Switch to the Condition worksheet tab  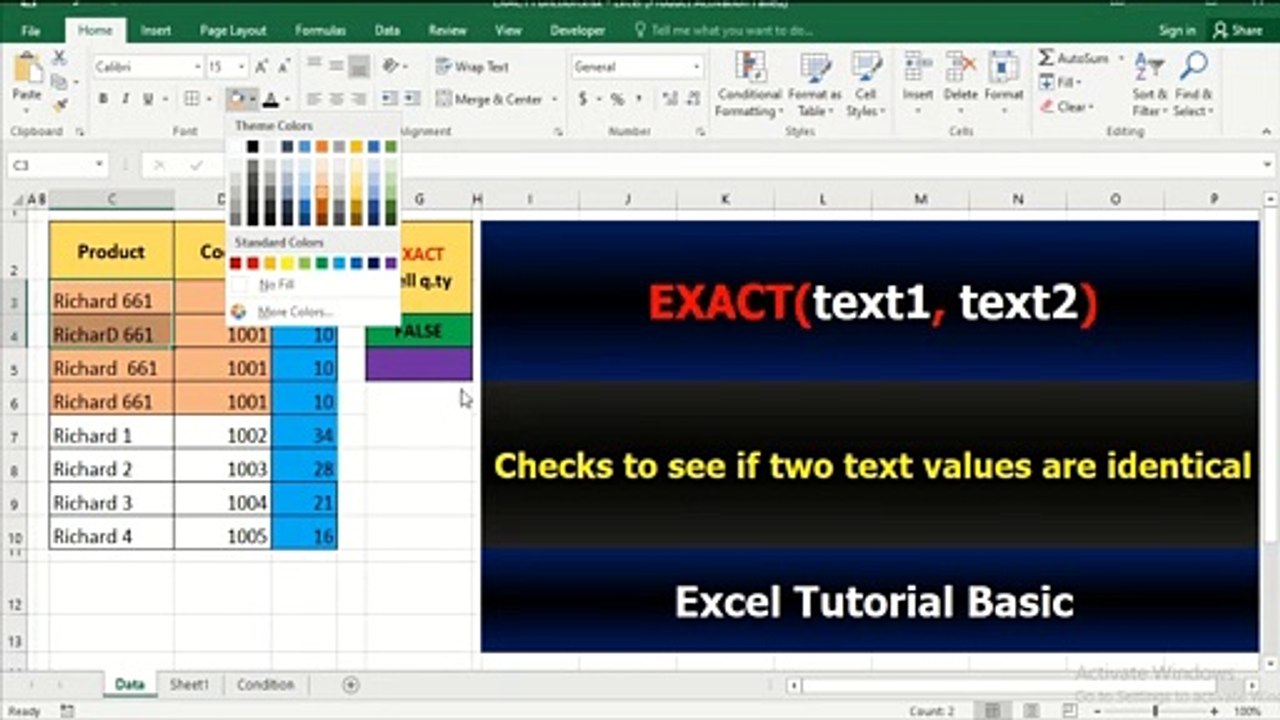coord(266,685)
